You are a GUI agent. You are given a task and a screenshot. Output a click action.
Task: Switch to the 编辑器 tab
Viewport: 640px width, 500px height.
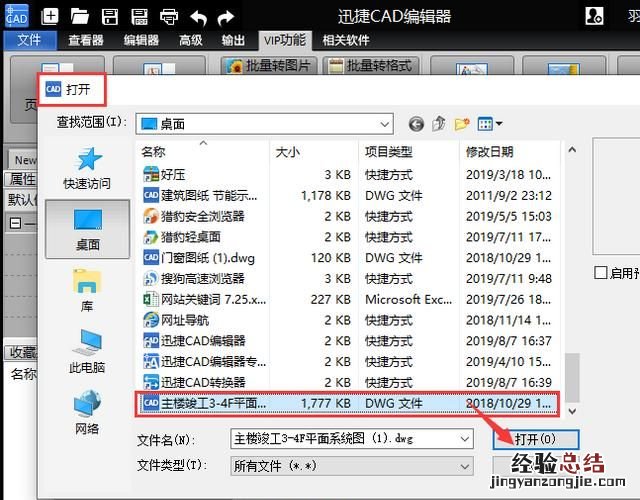coord(141,40)
